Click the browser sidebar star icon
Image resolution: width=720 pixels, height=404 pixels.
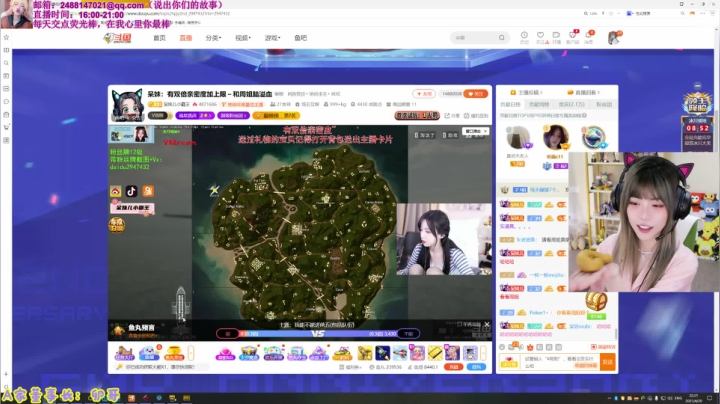pyautogui.click(x=6, y=37)
